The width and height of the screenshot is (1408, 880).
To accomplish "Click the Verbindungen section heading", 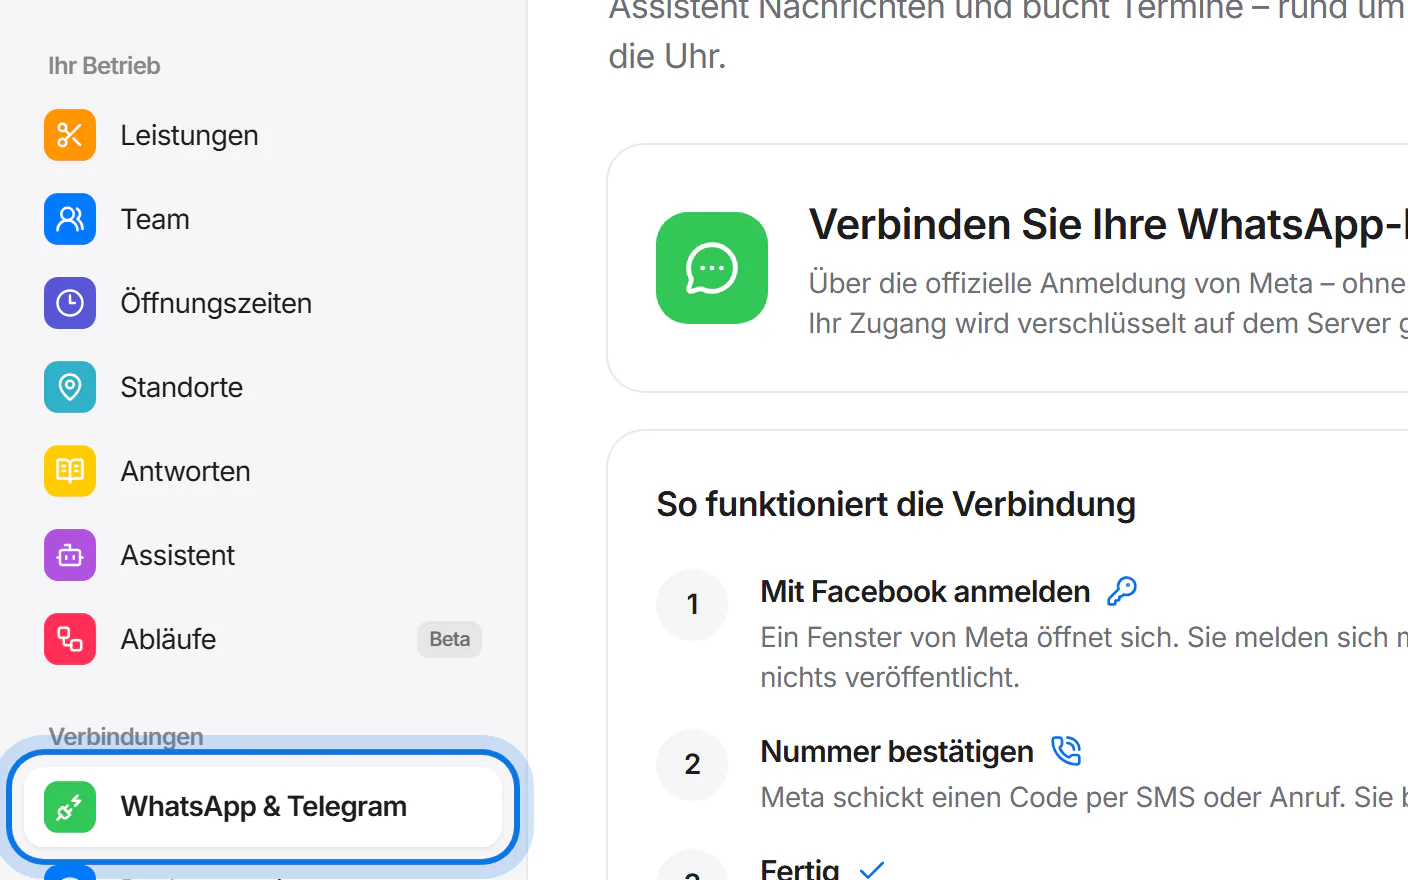I will click(x=126, y=737).
